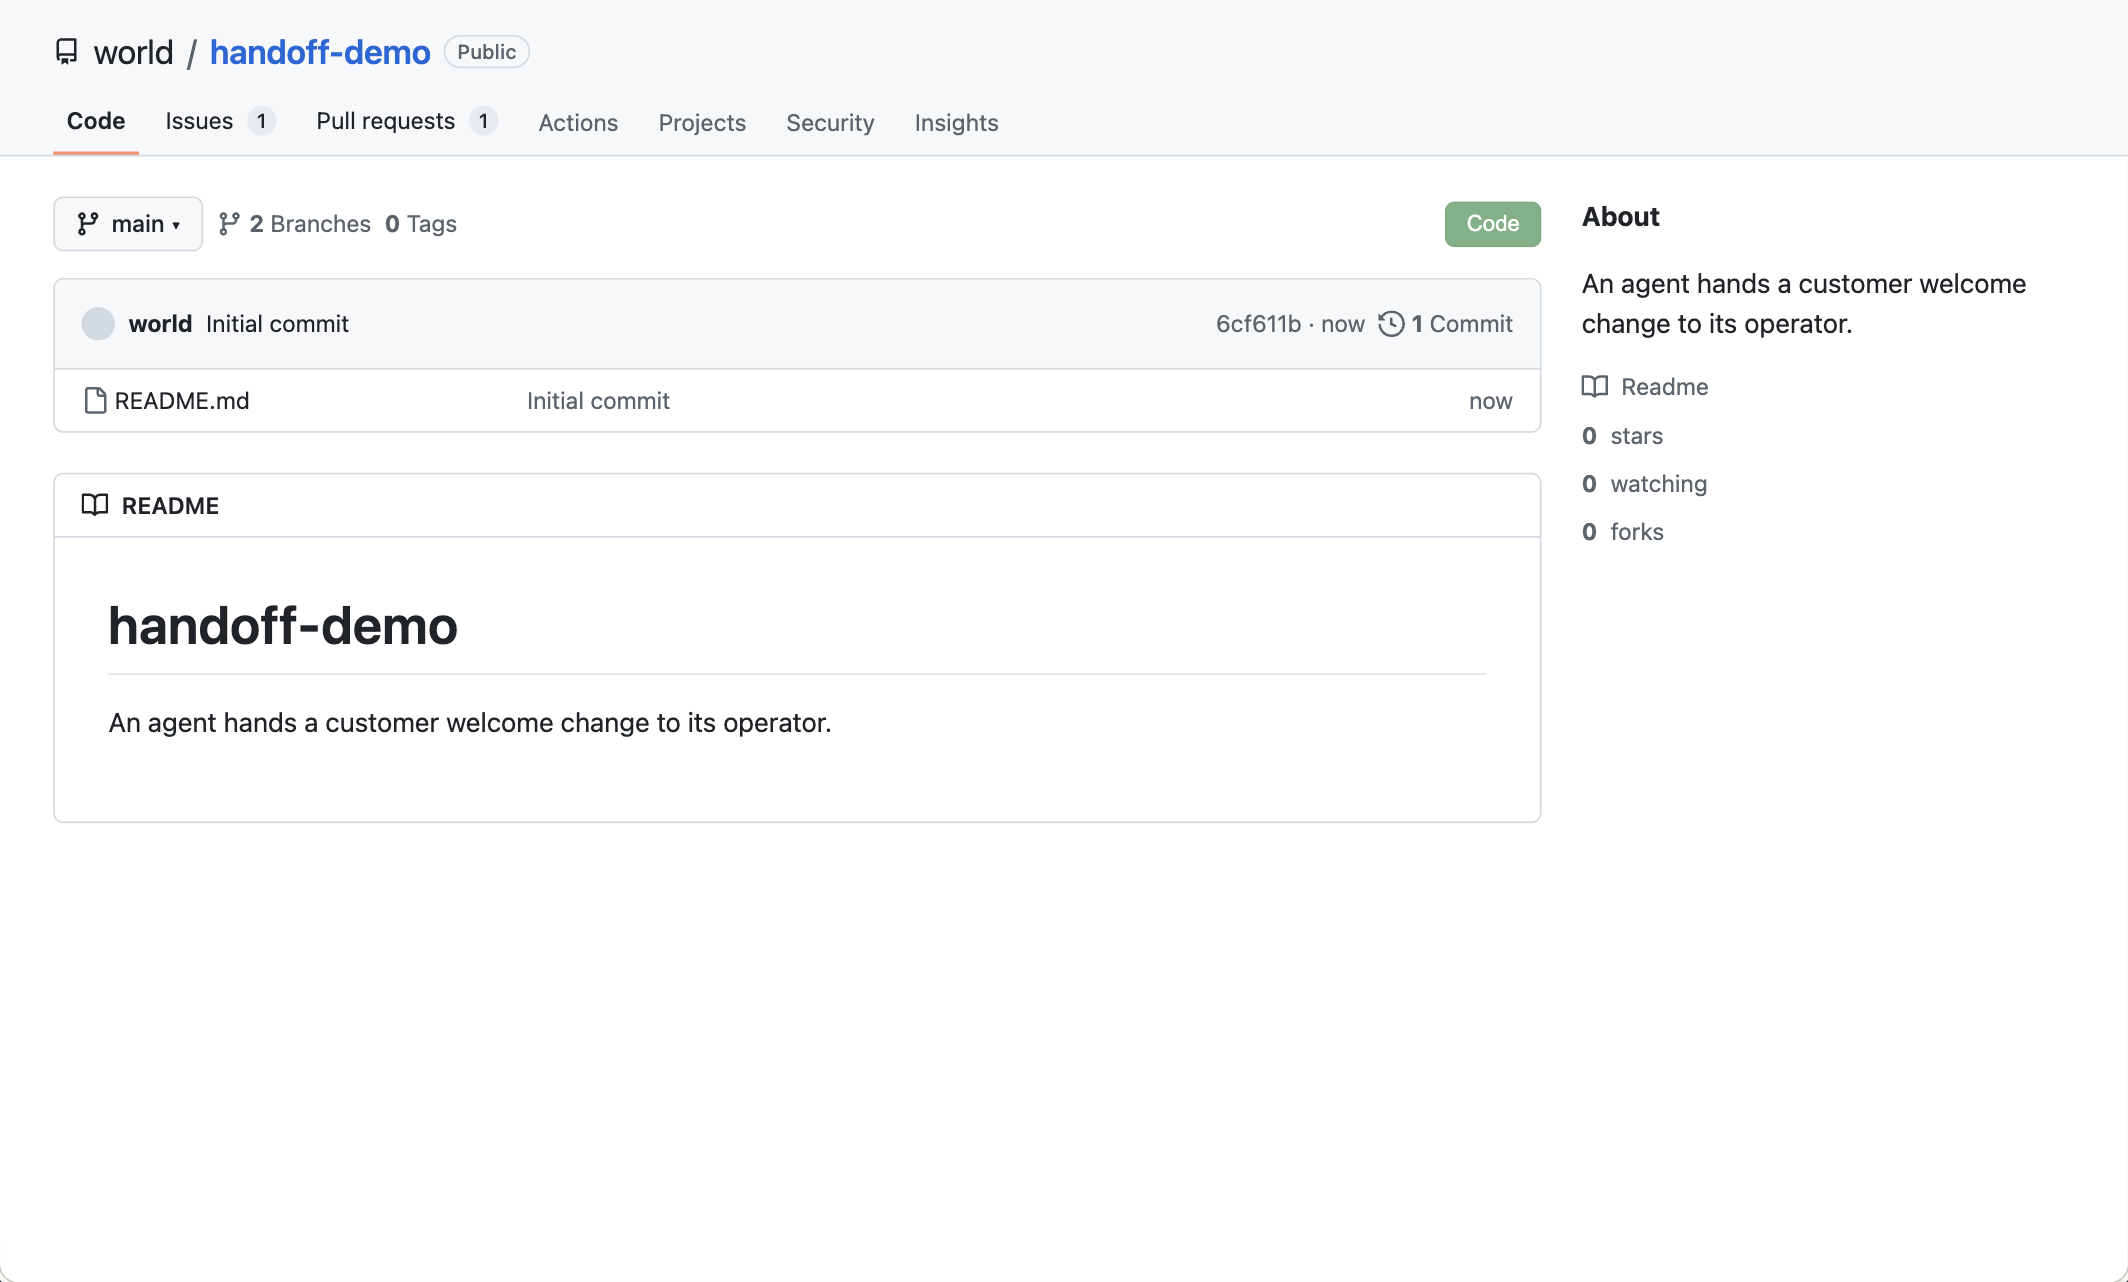2128x1282 pixels.
Task: View the 0 forks link
Action: pos(1622,532)
